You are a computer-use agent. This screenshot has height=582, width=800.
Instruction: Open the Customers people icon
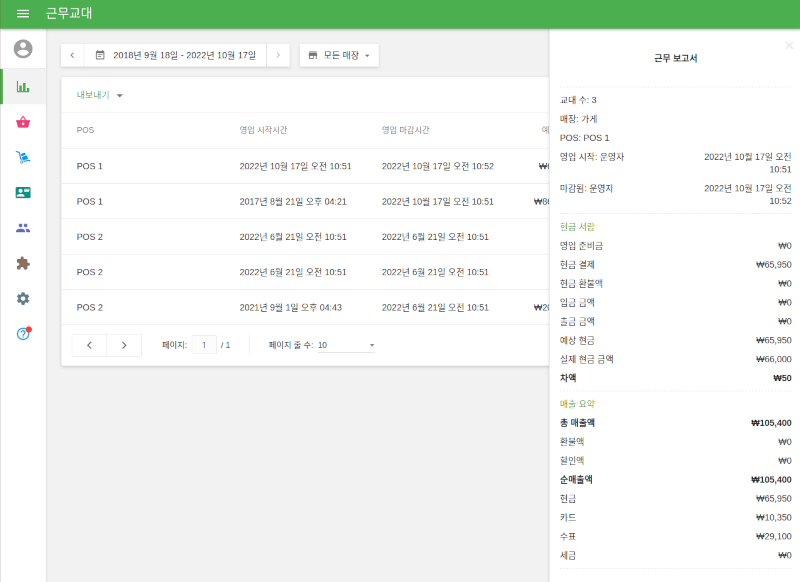(x=22, y=227)
